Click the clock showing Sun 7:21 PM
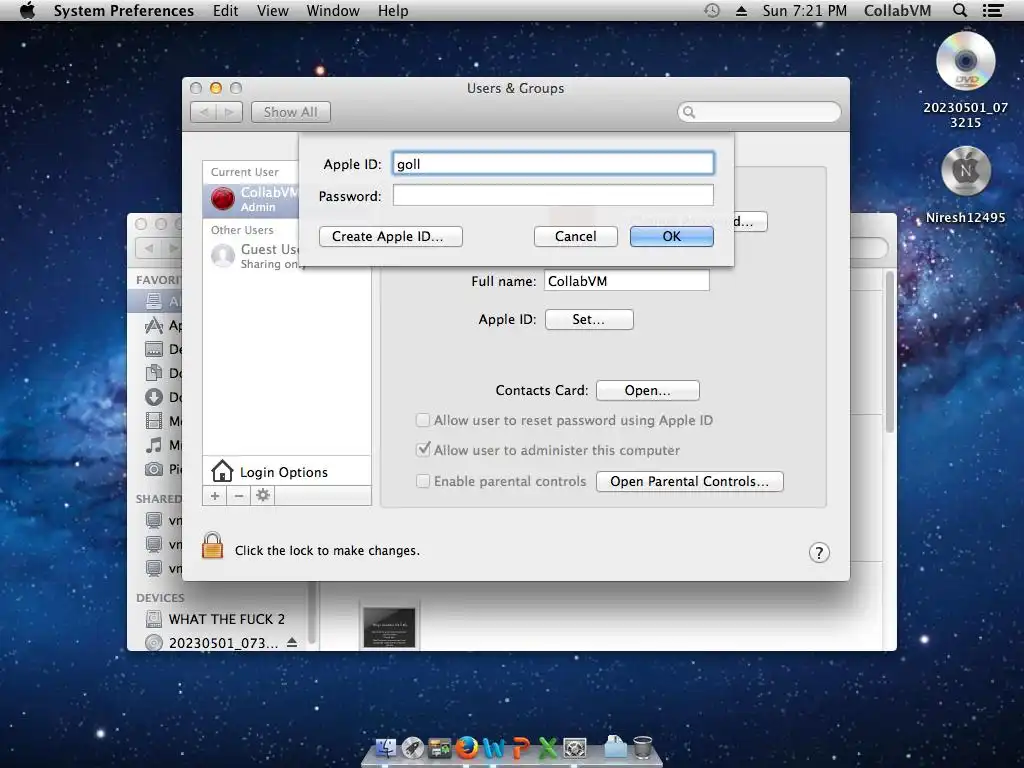Viewport: 1024px width, 768px height. click(805, 10)
